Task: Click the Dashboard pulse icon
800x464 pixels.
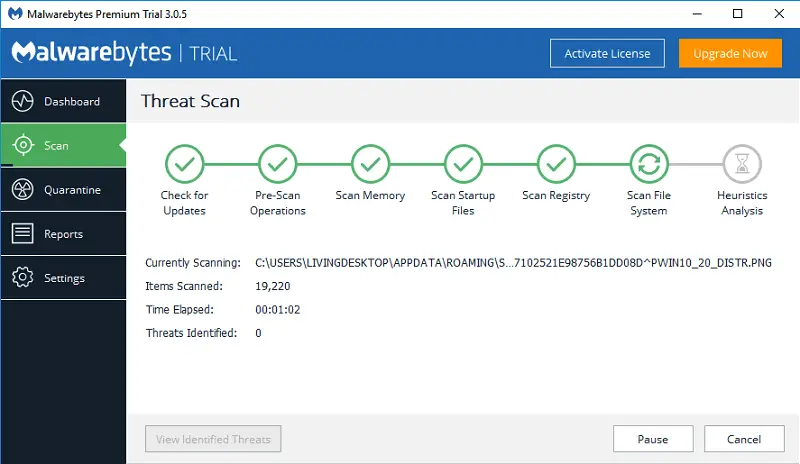Action: tap(22, 101)
